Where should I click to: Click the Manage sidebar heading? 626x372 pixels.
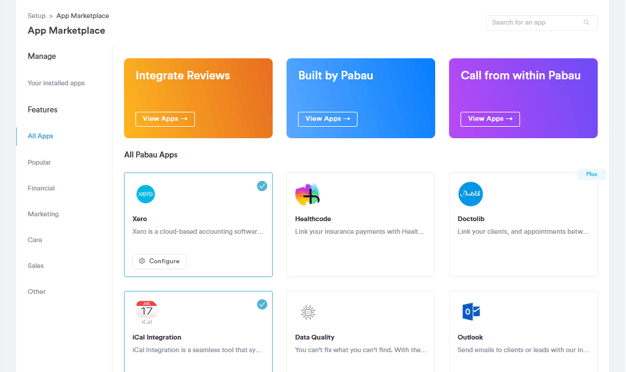pos(42,56)
